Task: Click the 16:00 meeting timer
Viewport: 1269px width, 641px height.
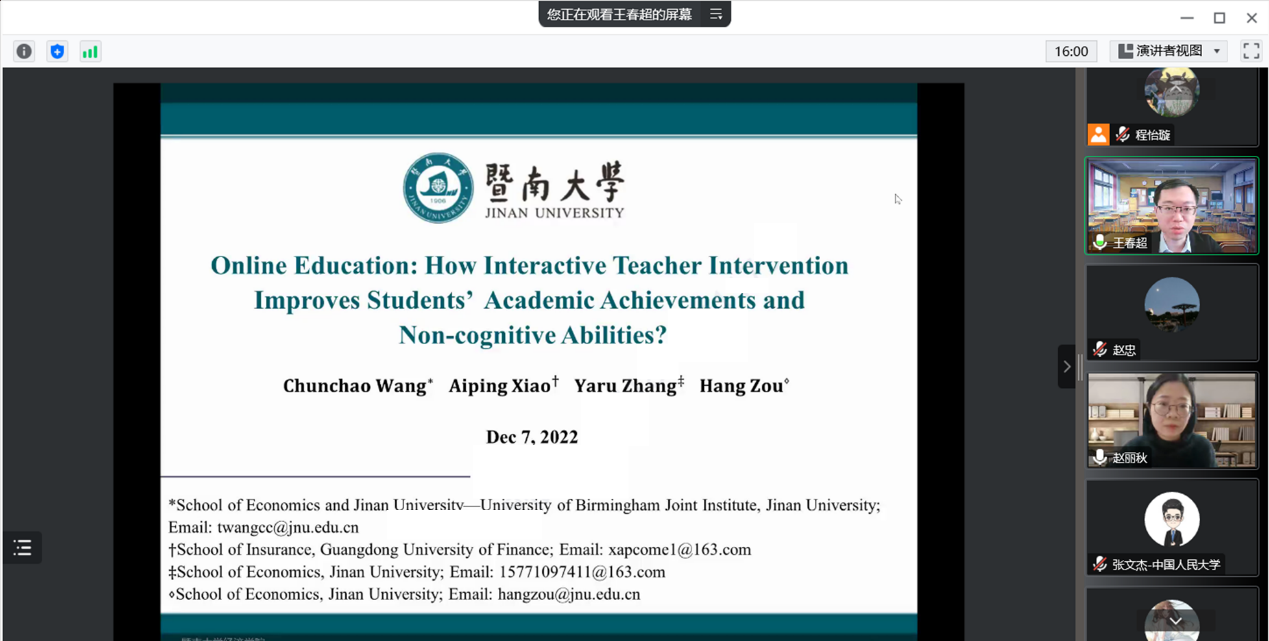Action: pos(1070,51)
